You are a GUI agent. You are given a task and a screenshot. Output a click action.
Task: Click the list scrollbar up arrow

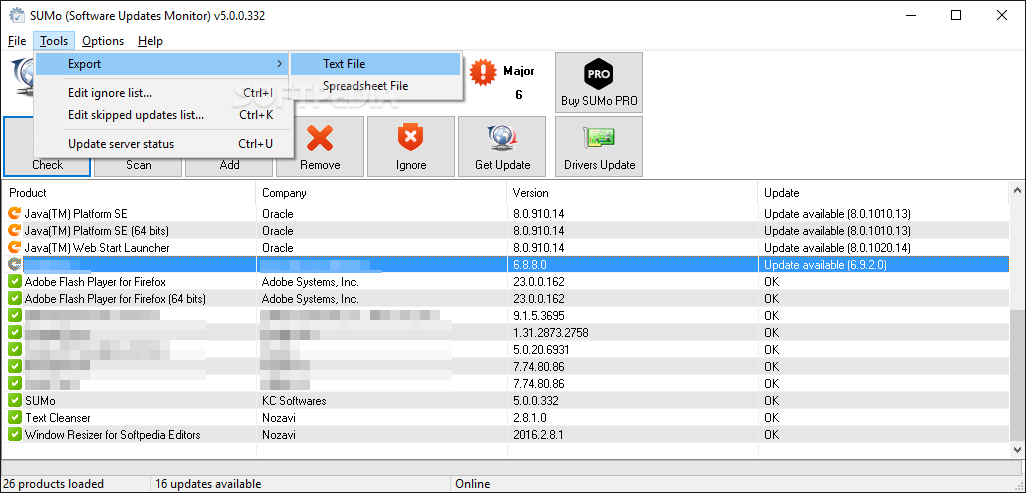point(1017,191)
